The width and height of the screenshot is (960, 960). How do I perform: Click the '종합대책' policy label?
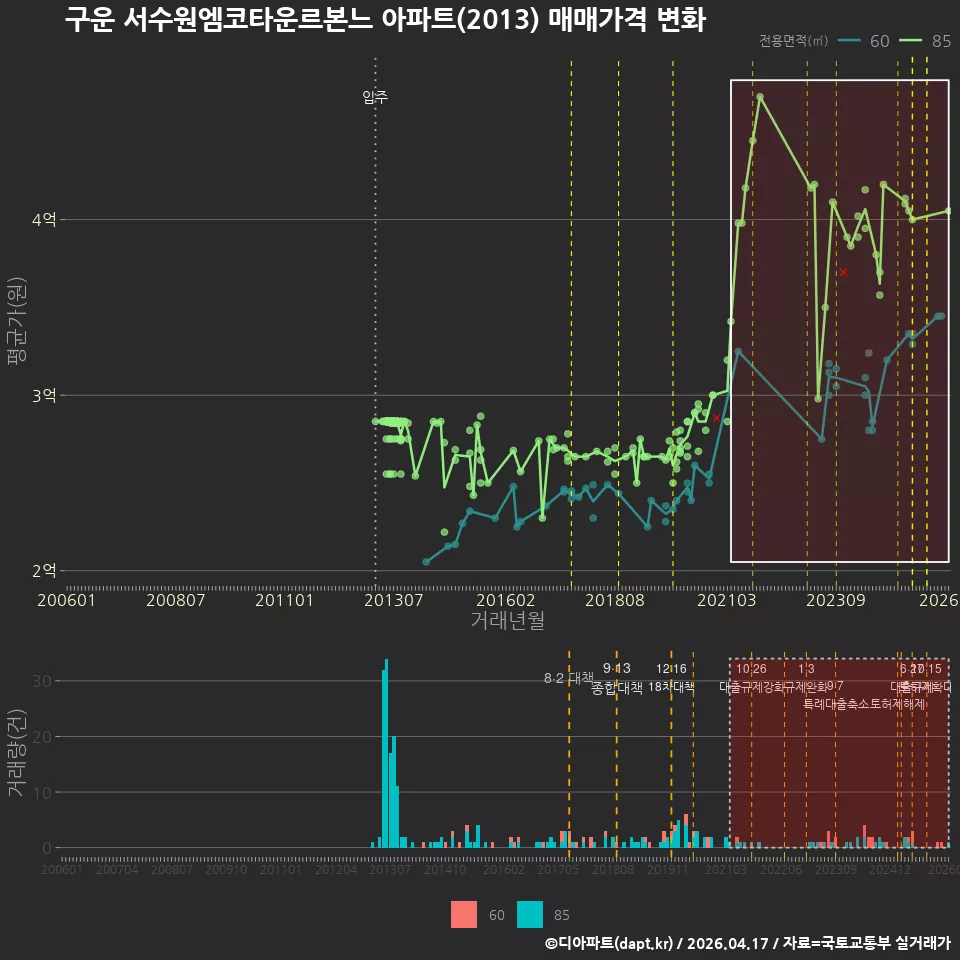(x=617, y=688)
